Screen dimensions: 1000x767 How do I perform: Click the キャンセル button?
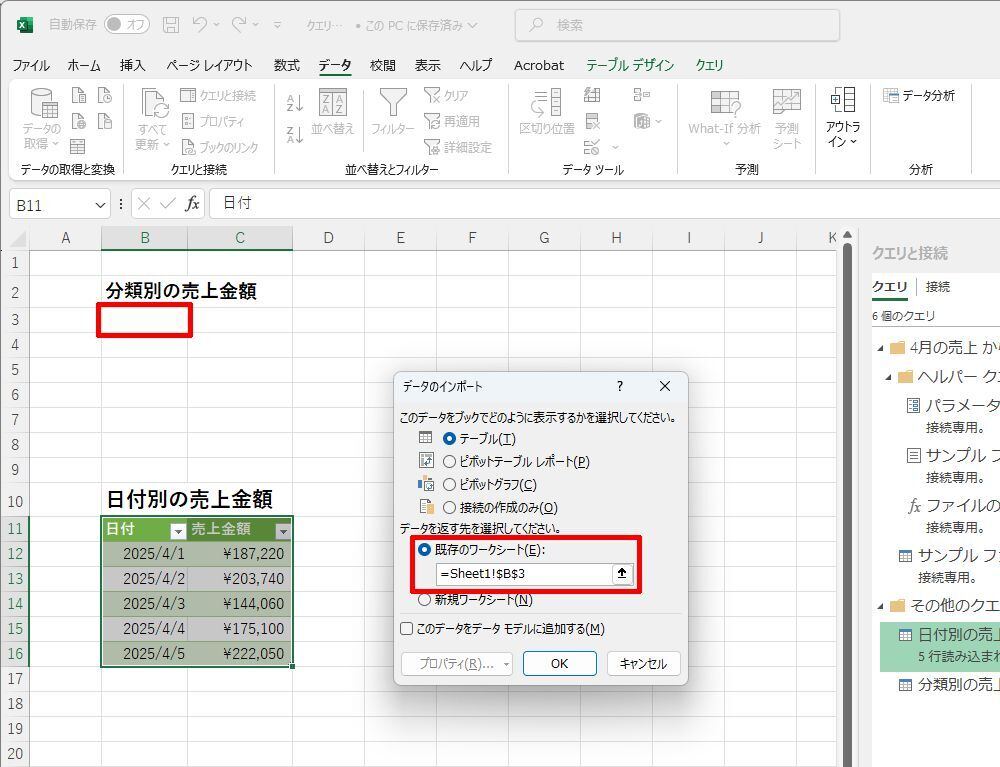(643, 664)
